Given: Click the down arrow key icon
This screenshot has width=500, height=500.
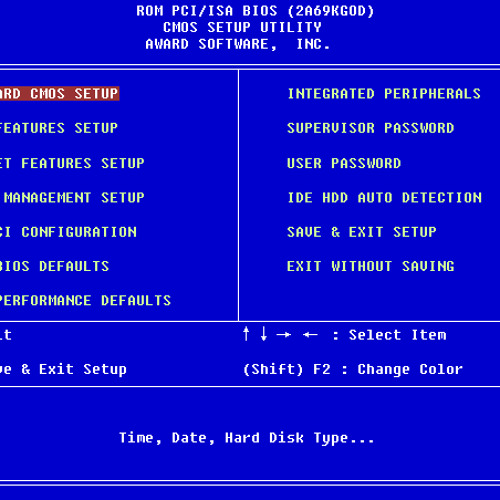Looking at the screenshot, I should [x=264, y=334].
